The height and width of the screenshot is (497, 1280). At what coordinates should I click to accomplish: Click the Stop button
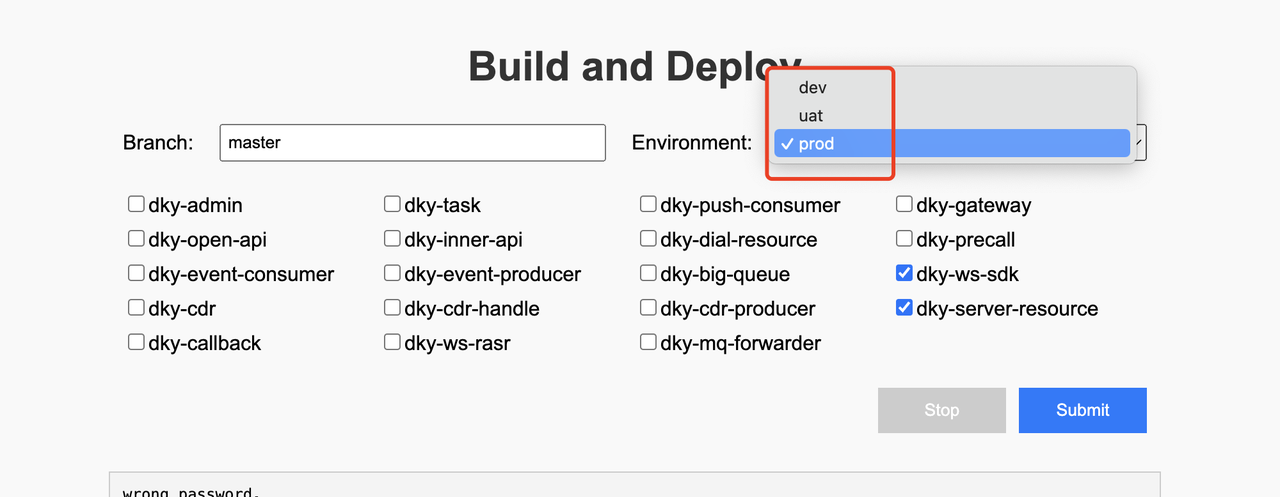[x=941, y=410]
